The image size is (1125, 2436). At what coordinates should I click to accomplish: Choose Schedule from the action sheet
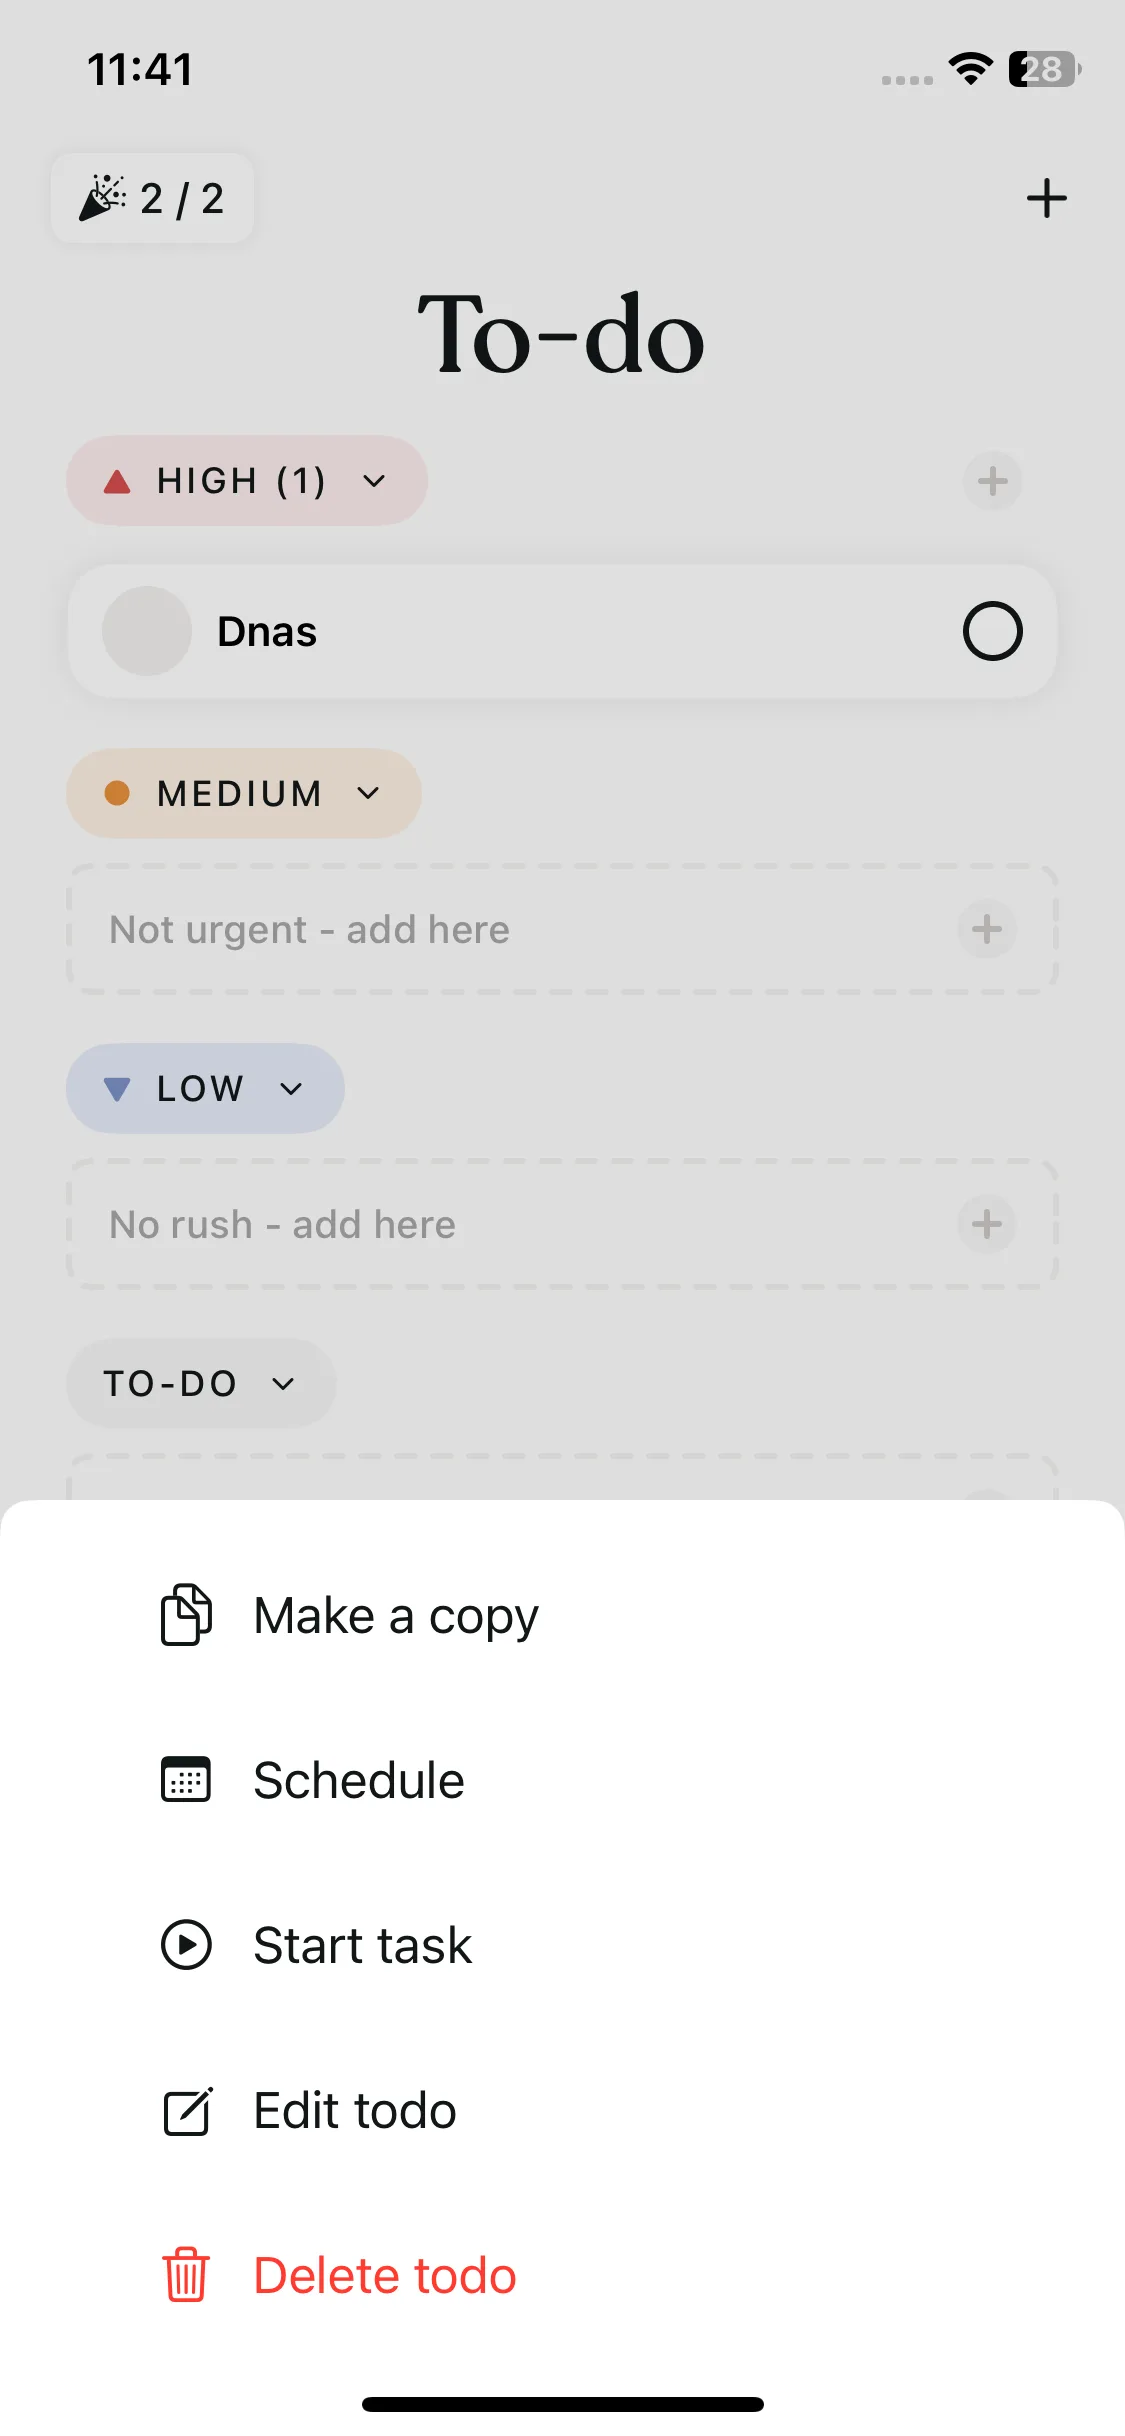pyautogui.click(x=358, y=1780)
